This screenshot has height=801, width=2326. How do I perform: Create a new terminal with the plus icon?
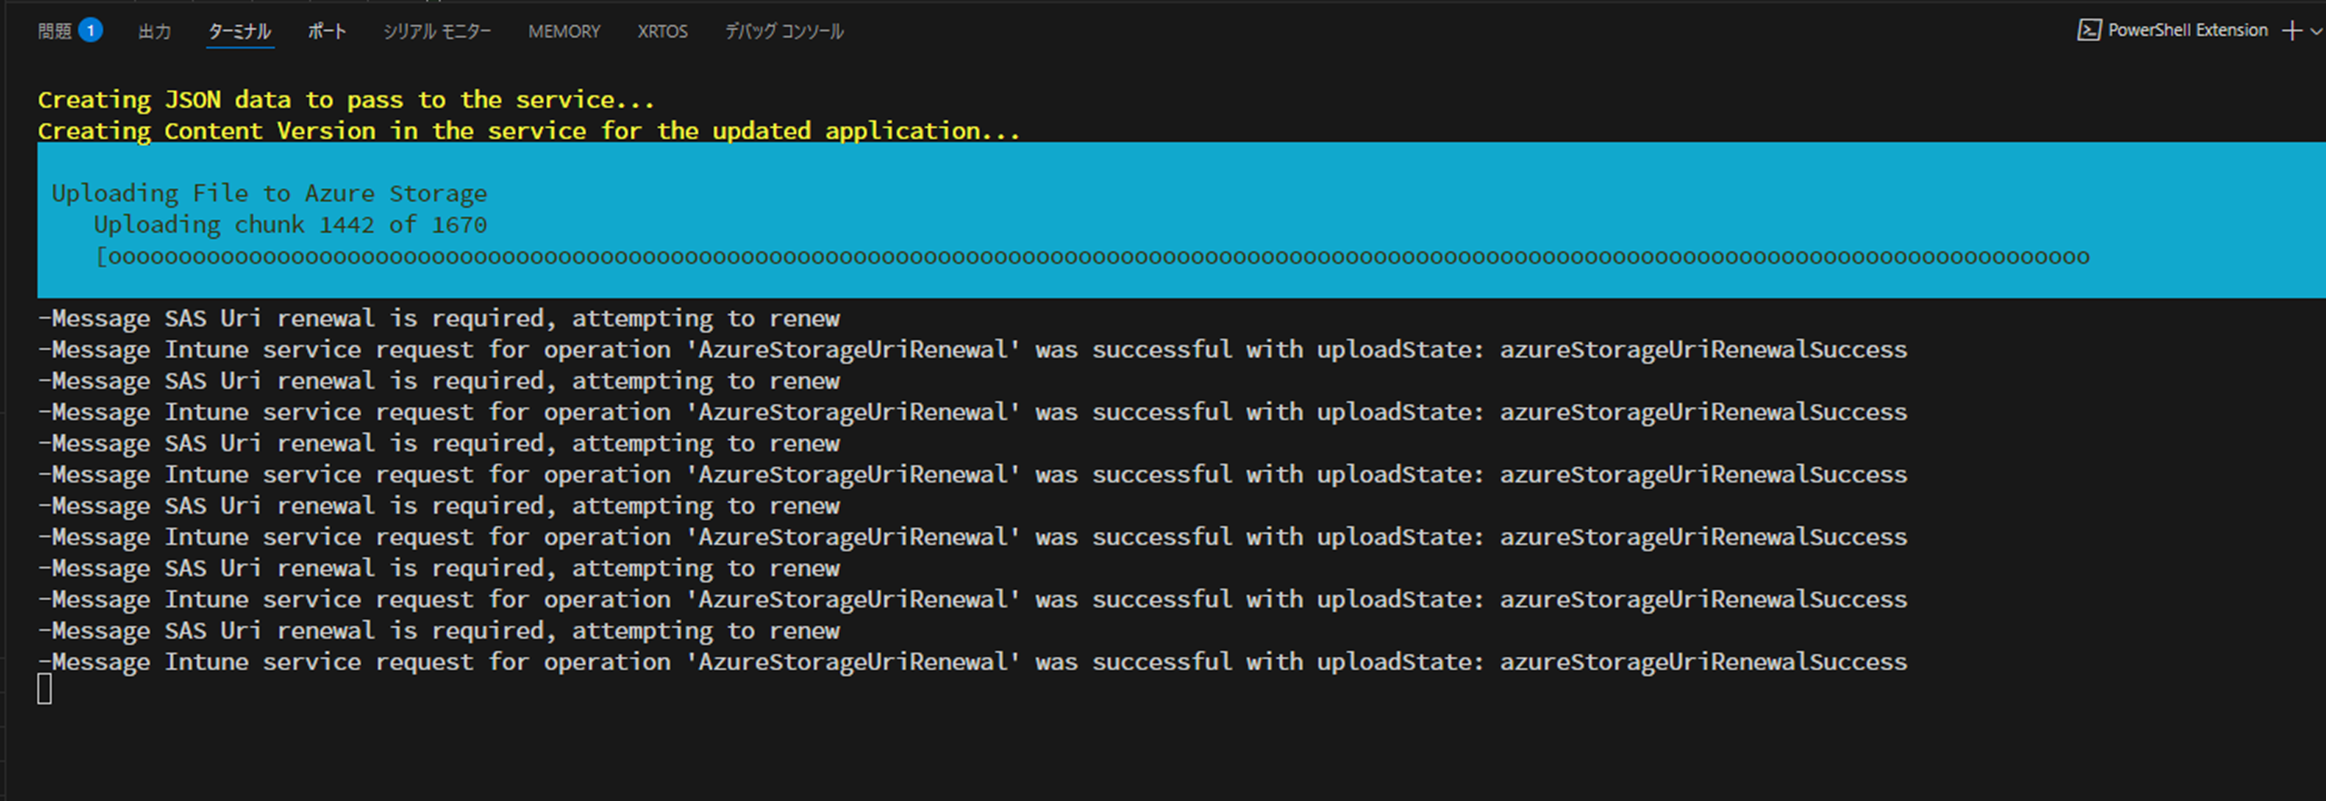pos(2292,30)
